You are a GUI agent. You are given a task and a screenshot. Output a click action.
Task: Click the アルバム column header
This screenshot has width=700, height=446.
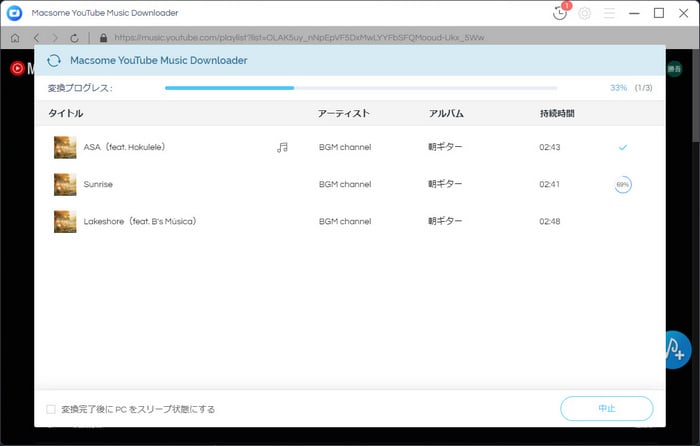[x=446, y=113]
